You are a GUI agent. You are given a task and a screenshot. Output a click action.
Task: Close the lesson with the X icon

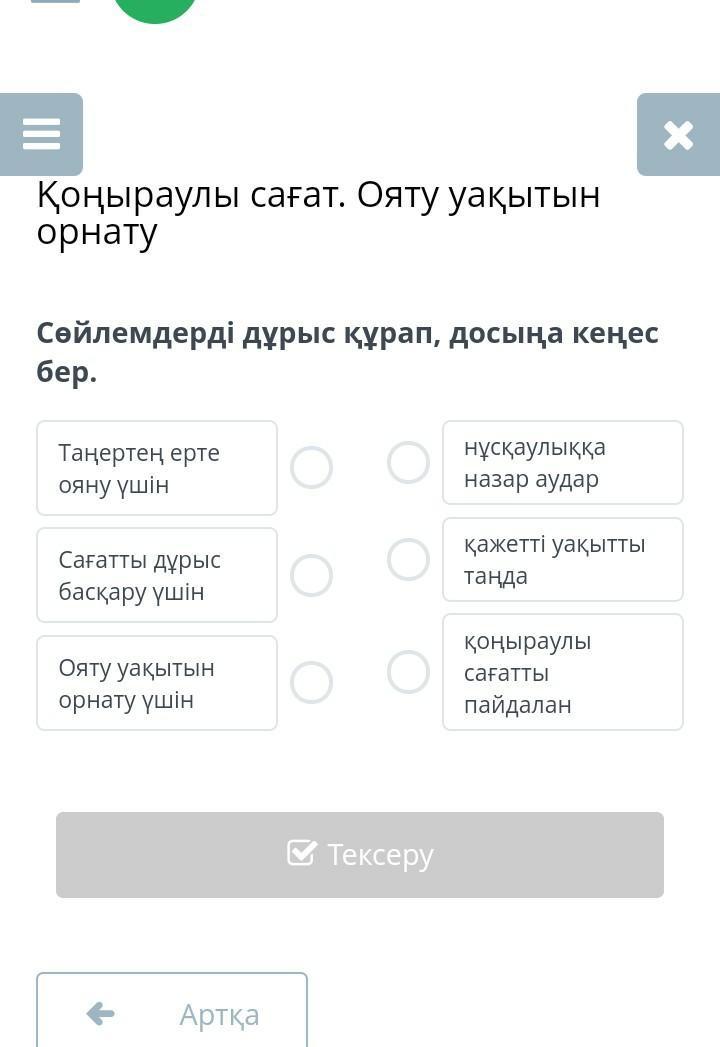[x=678, y=135]
